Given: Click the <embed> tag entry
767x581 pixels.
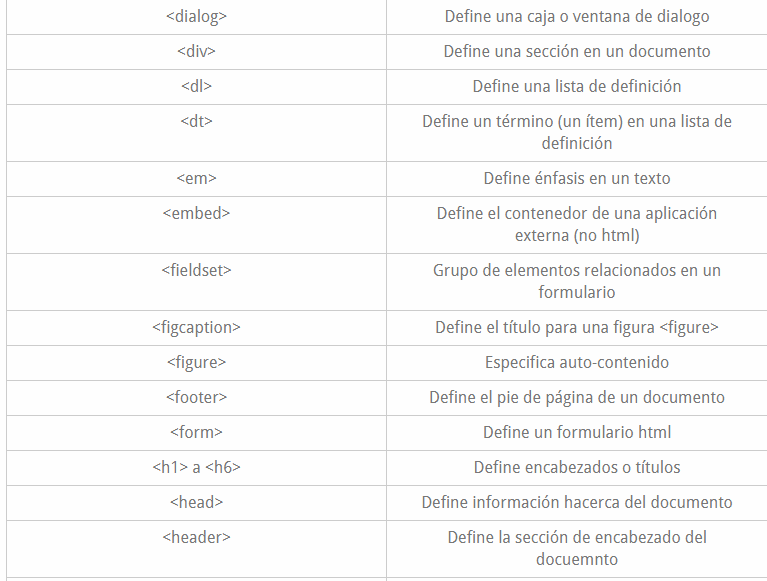Looking at the screenshot, I should coord(196,214).
